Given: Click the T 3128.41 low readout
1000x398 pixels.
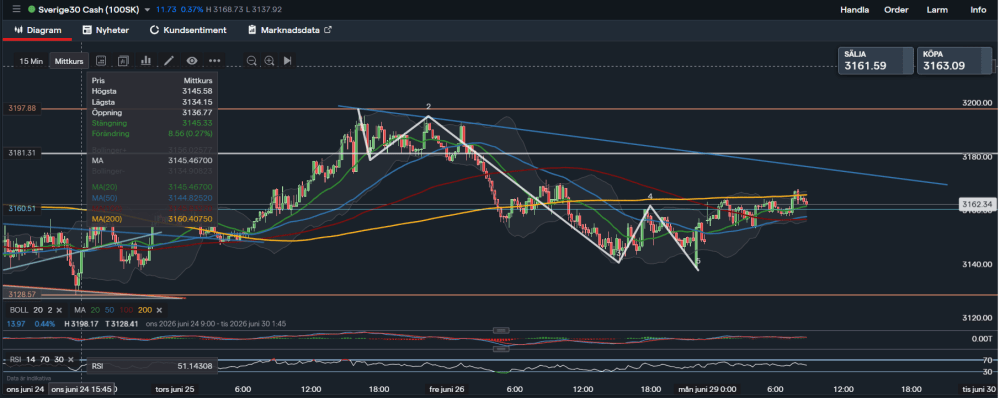Looking at the screenshot, I should (x=122, y=324).
